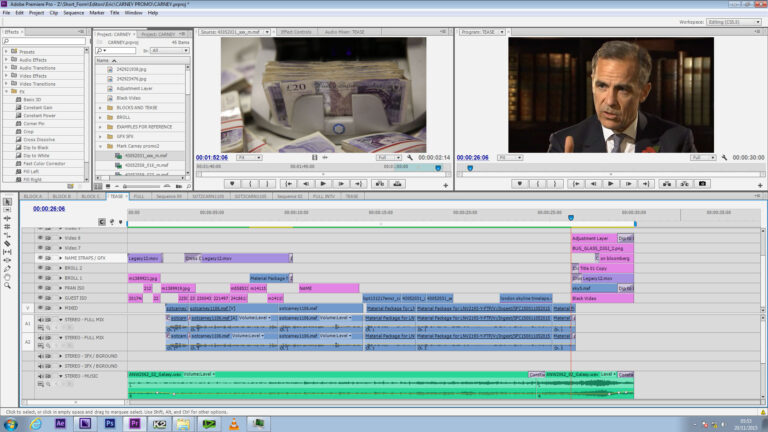Click Insert button in Source monitor
The image size is (768, 432).
pyautogui.click(x=380, y=184)
